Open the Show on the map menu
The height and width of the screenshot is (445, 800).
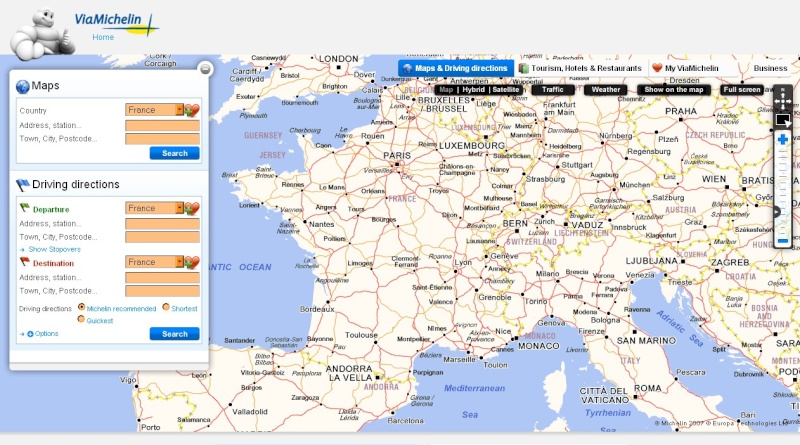pyautogui.click(x=673, y=89)
